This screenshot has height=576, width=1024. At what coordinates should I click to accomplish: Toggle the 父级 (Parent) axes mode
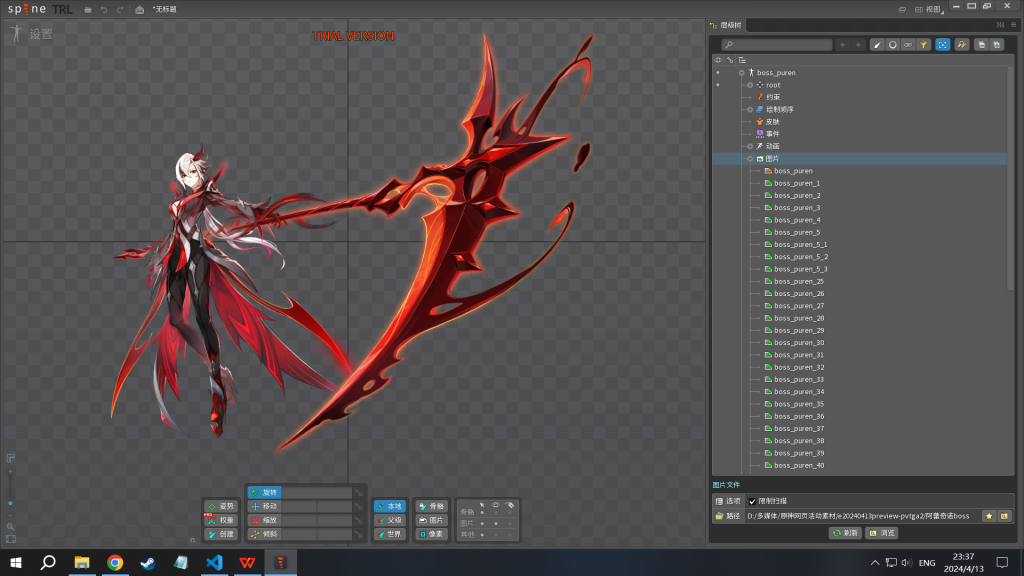pyautogui.click(x=390, y=520)
